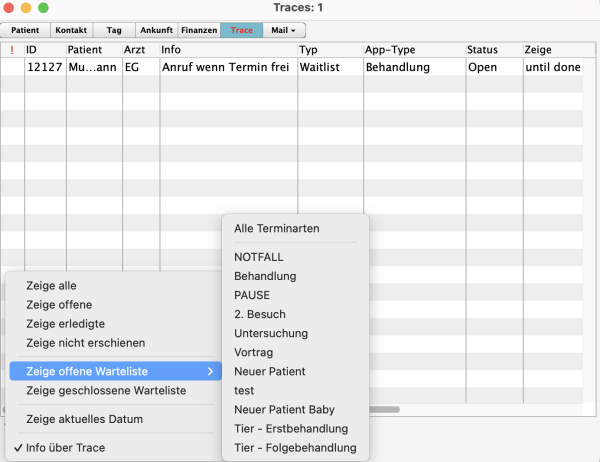This screenshot has width=600, height=462.
Task: Toggle the Info über Trace checkmark option
Action: pyautogui.click(x=65, y=447)
